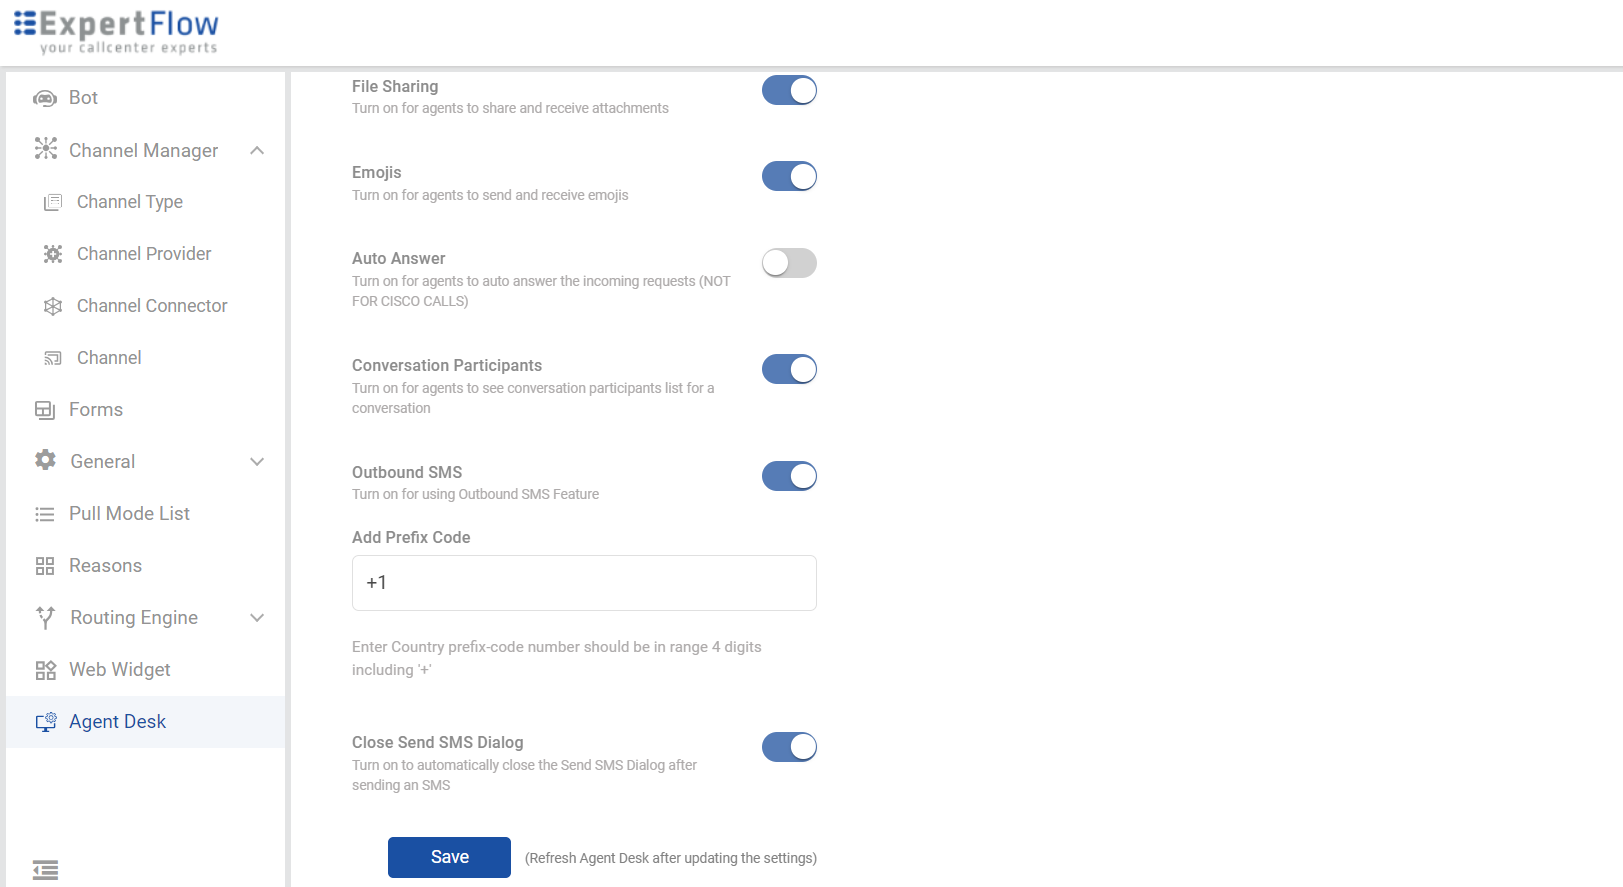Expand the Routing Engine section
Screen dimensions: 1623x887
[x=258, y=617]
